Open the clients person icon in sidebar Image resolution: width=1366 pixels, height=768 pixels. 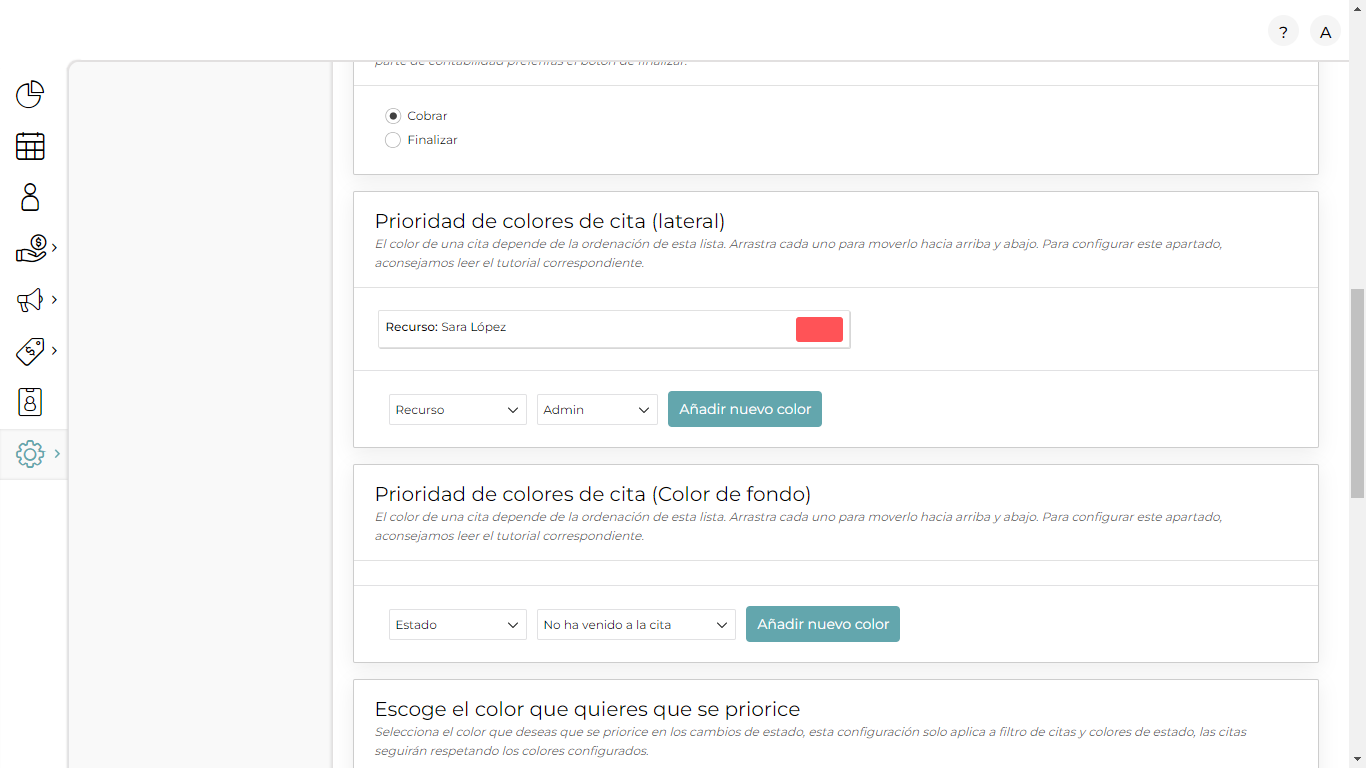30,197
